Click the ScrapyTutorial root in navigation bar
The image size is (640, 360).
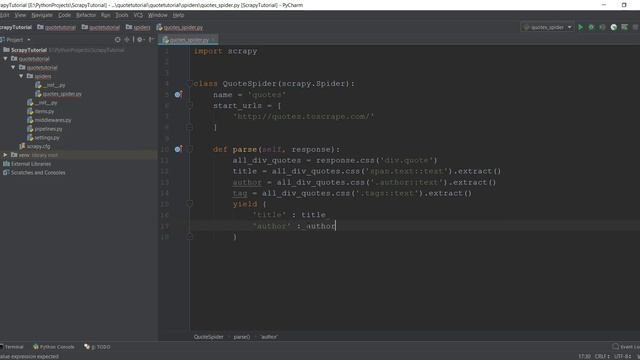[x=16, y=27]
